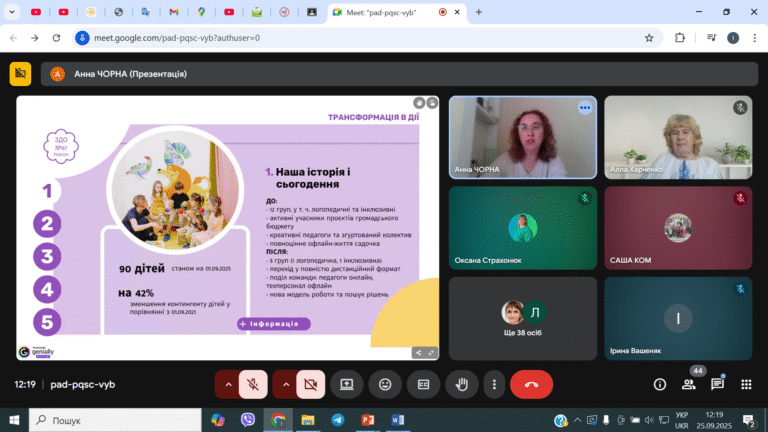
Task: Toggle closed captions
Action: click(x=423, y=384)
